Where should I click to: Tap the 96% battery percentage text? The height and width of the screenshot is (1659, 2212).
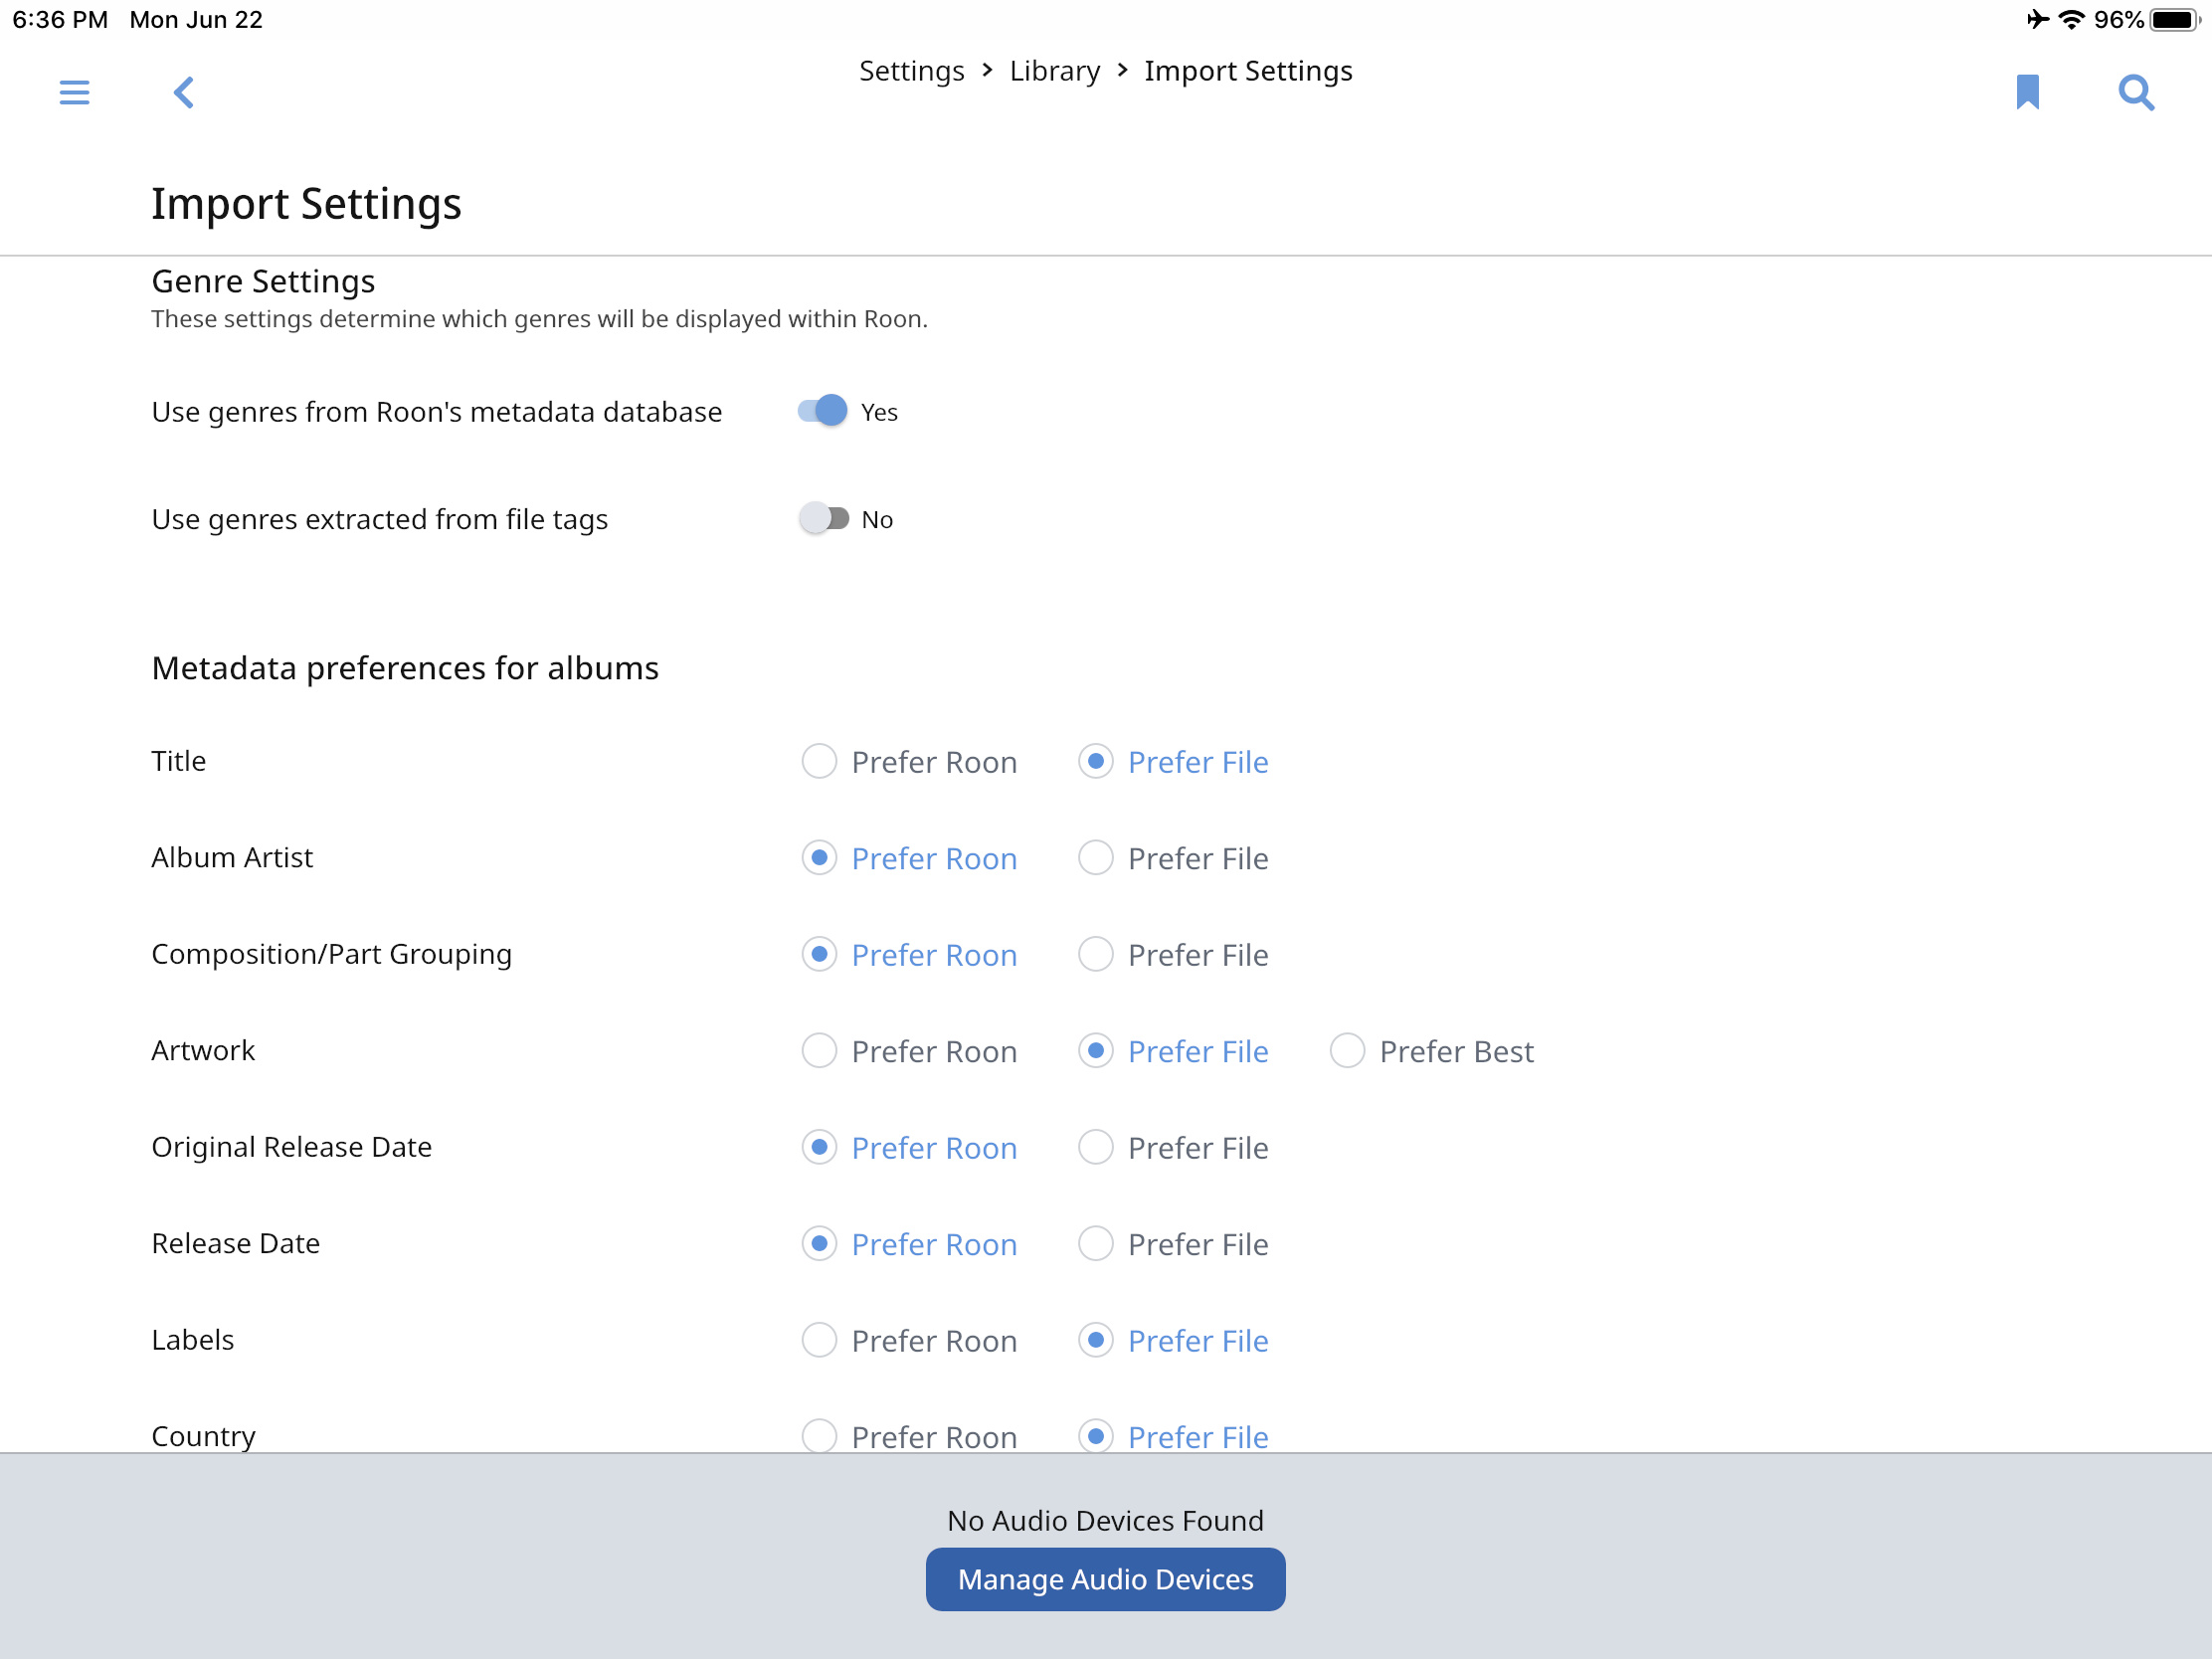click(x=2118, y=20)
